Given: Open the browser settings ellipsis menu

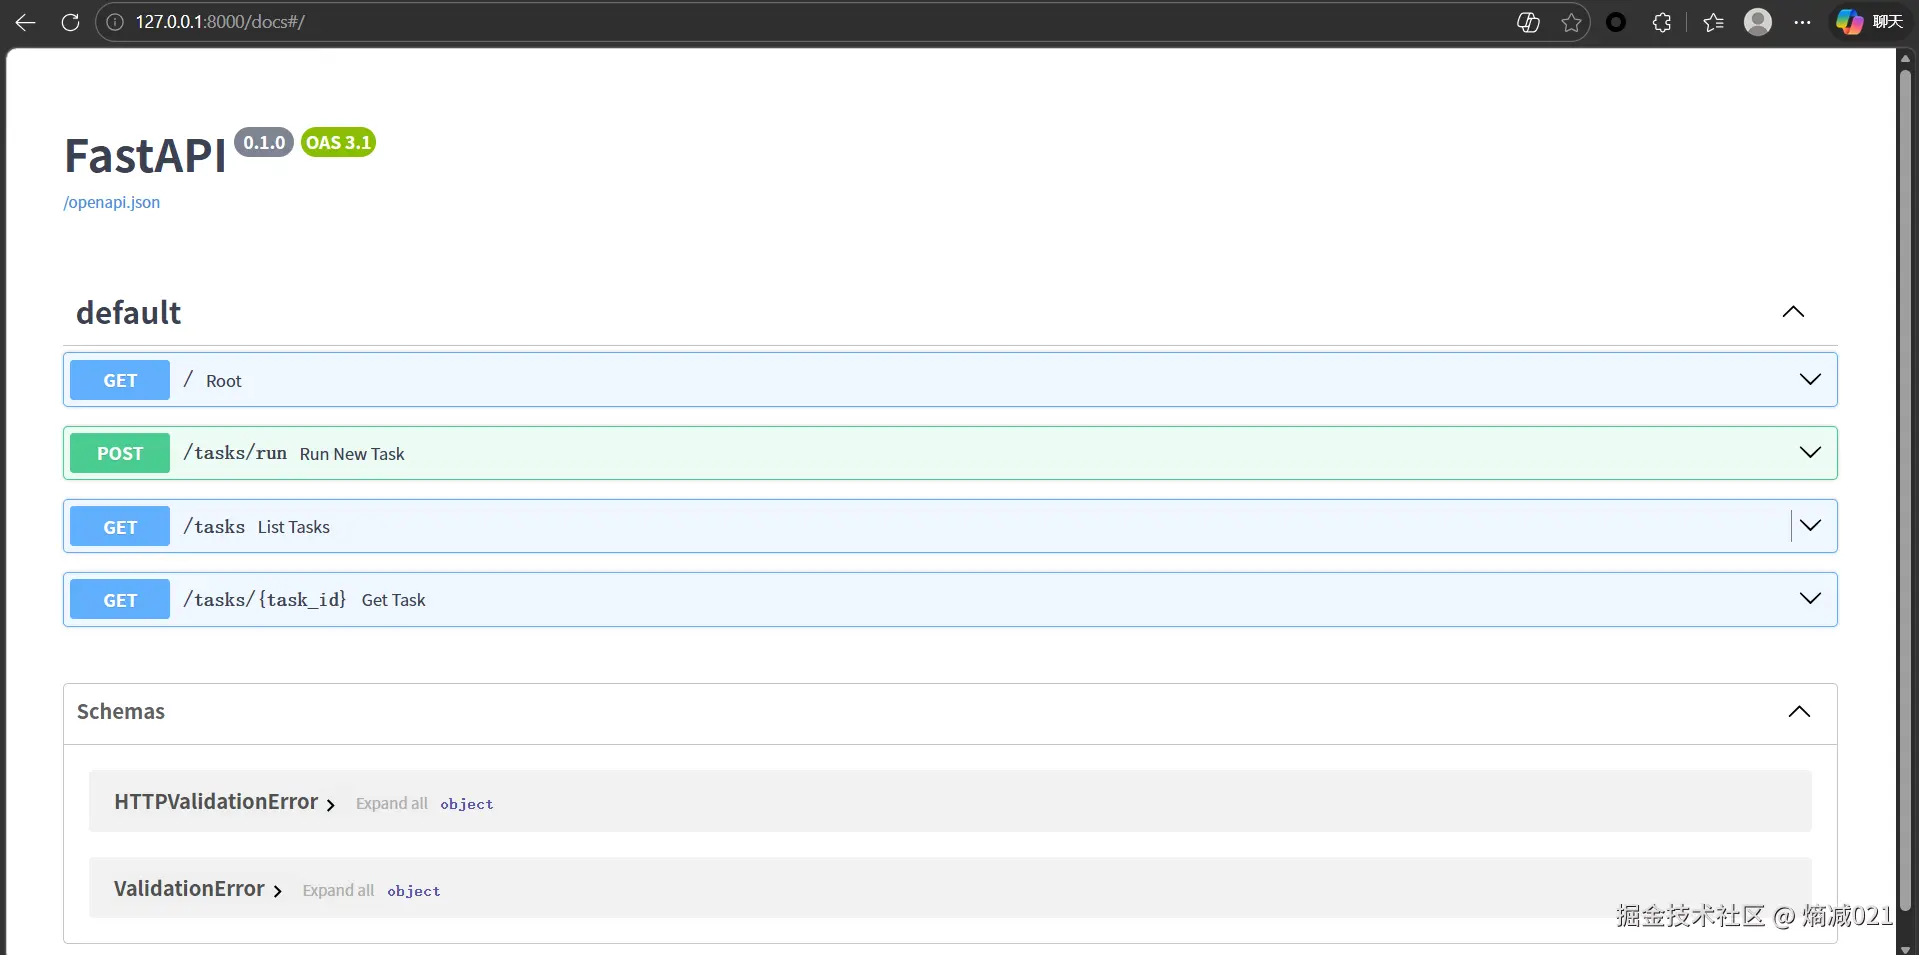Looking at the screenshot, I should pos(1804,22).
